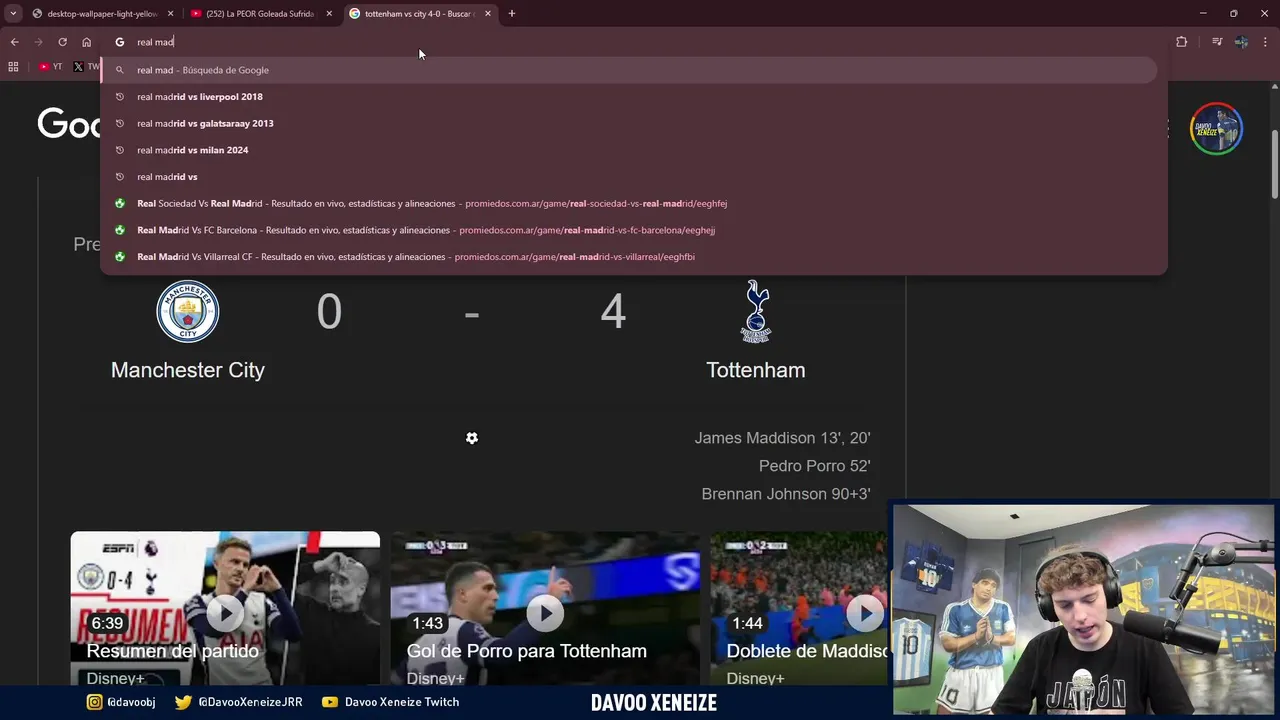The width and height of the screenshot is (1280, 720).
Task: Click the Google logo on the page
Action: point(69,124)
